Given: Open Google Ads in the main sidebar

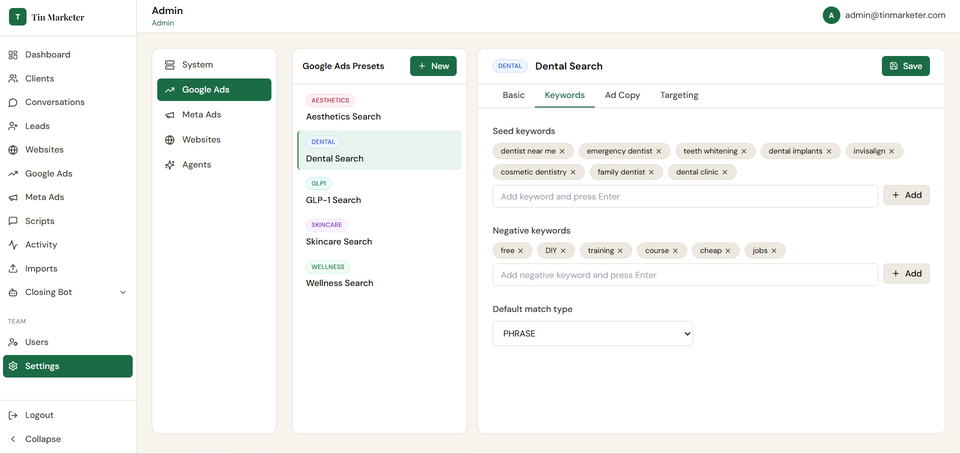Looking at the screenshot, I should pyautogui.click(x=67, y=174).
